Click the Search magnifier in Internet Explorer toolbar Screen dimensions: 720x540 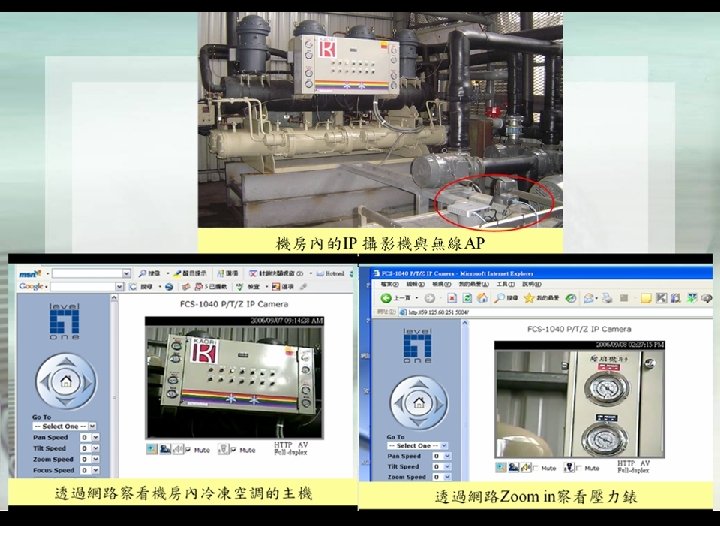click(x=499, y=298)
